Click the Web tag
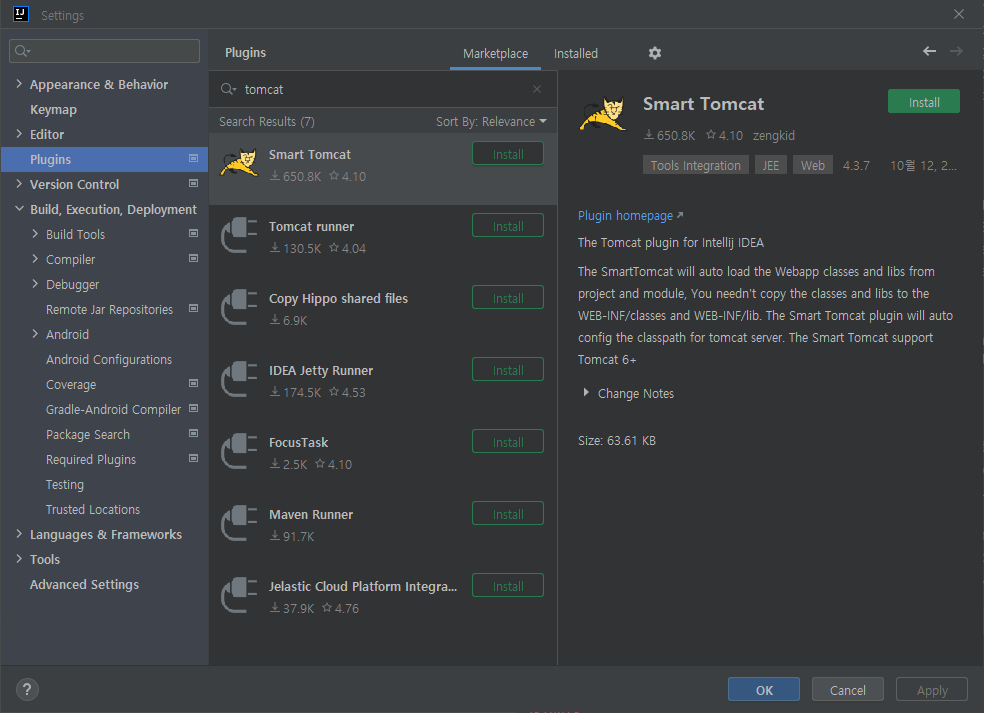984x713 pixels. pos(813,165)
